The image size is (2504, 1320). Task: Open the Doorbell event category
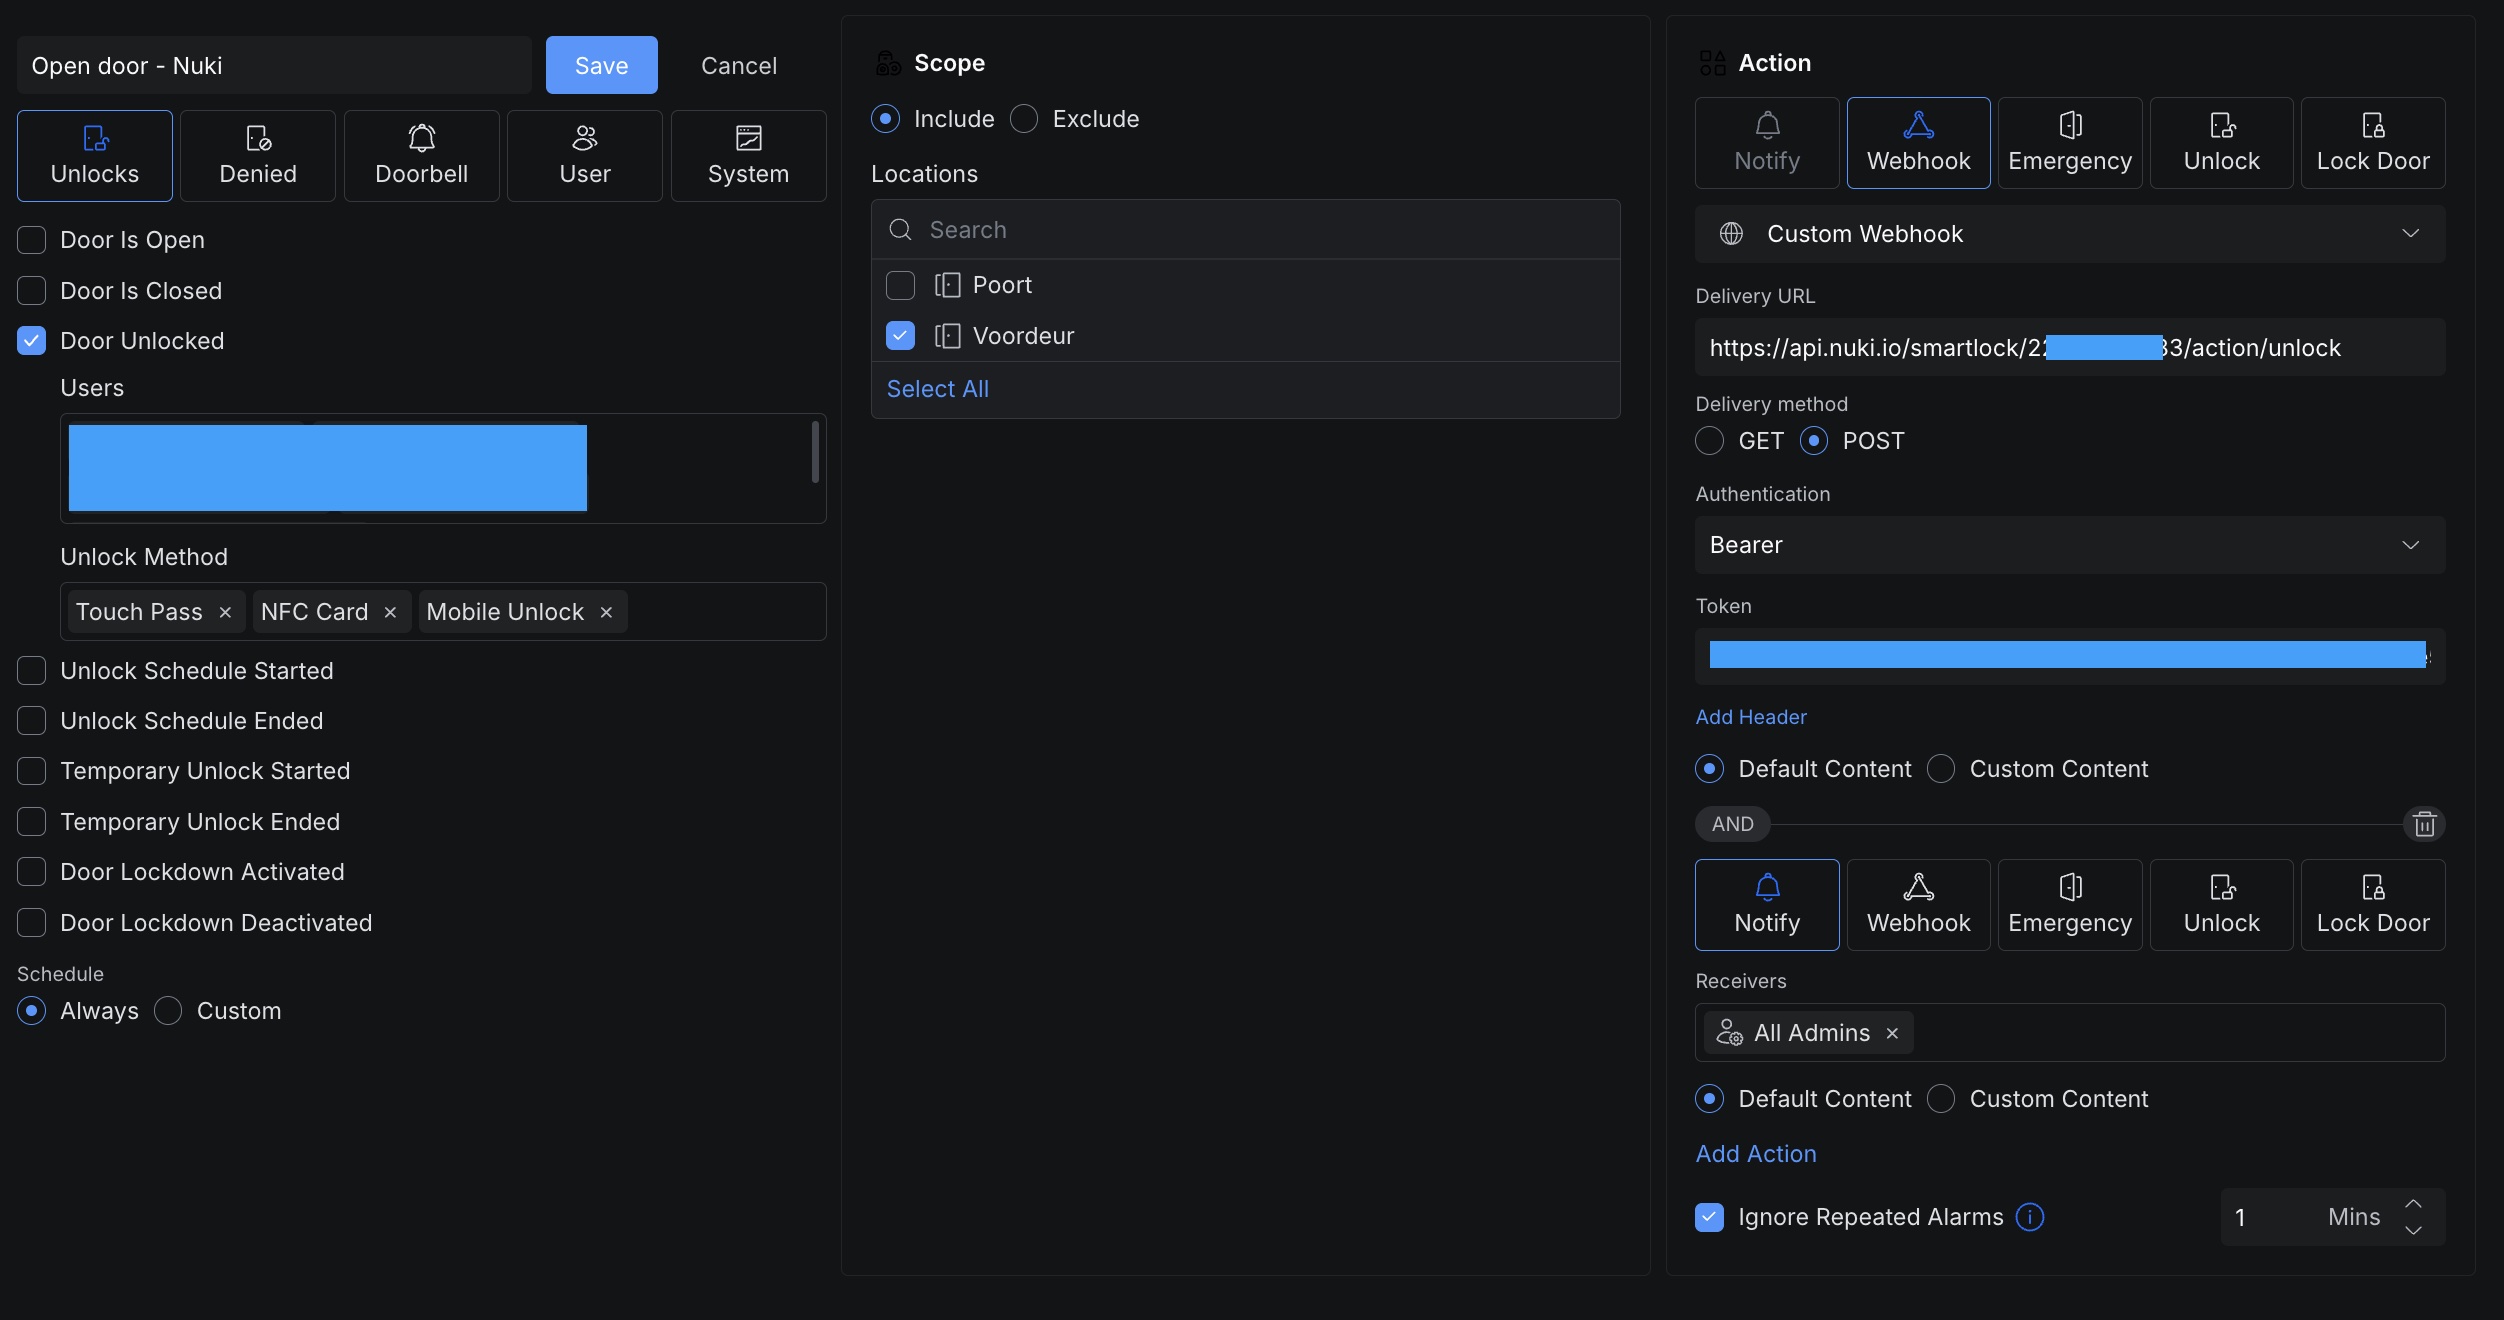coord(421,156)
